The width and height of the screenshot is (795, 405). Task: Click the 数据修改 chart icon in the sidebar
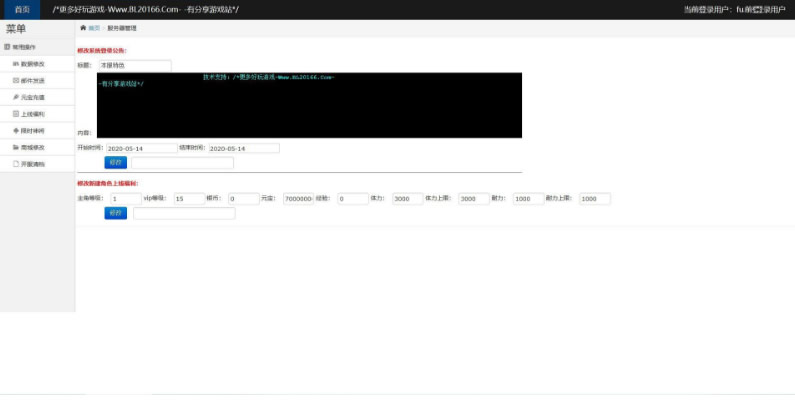coord(16,64)
